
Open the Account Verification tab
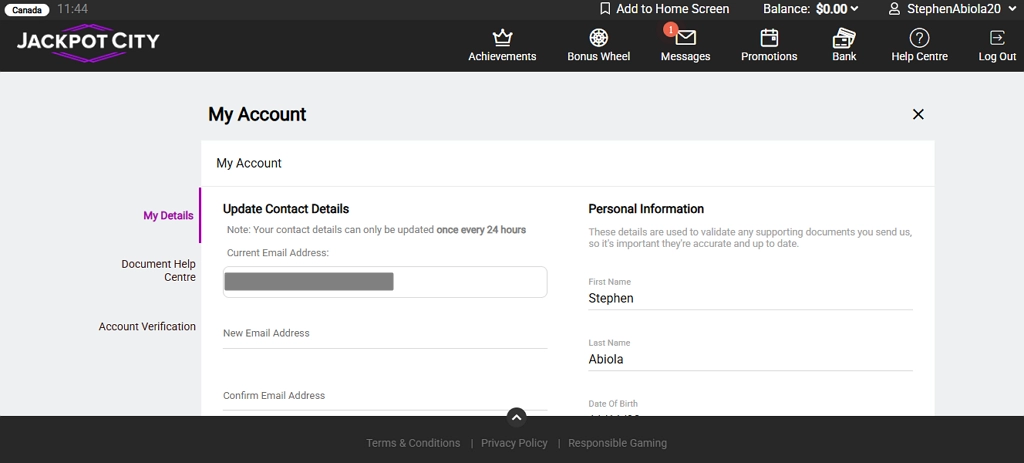coord(147,327)
